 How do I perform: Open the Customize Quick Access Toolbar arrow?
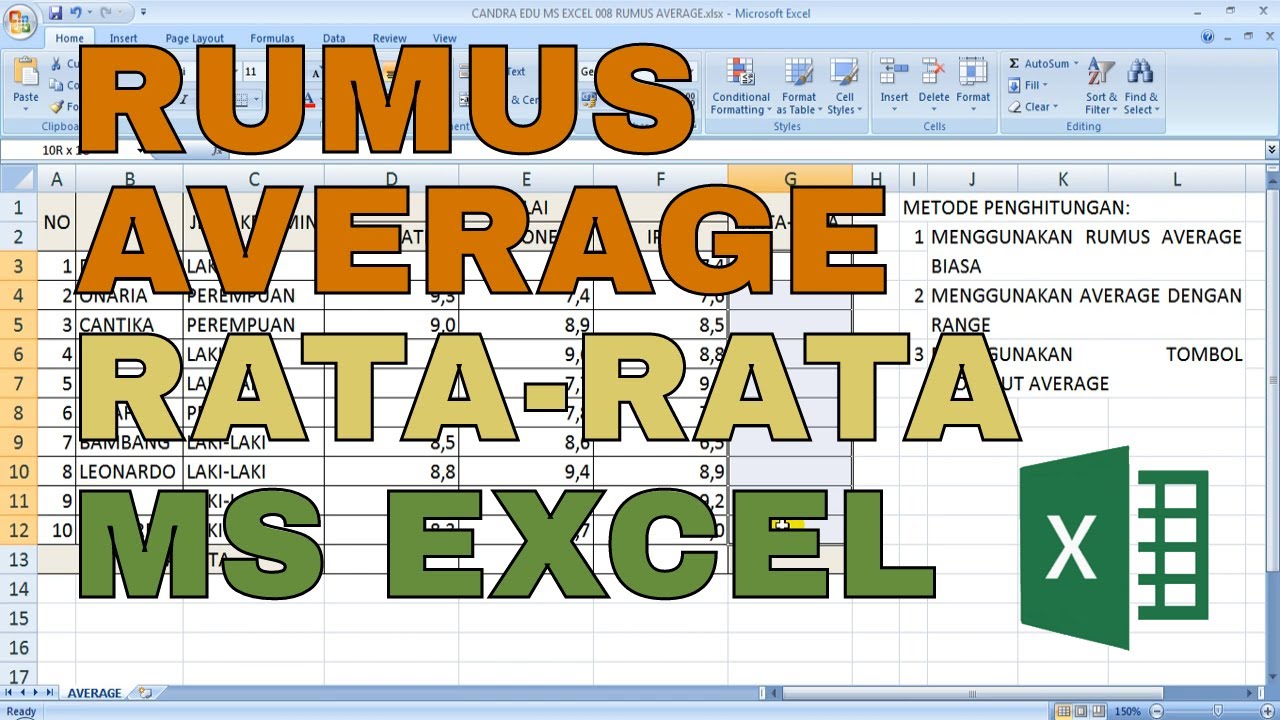pyautogui.click(x=143, y=13)
